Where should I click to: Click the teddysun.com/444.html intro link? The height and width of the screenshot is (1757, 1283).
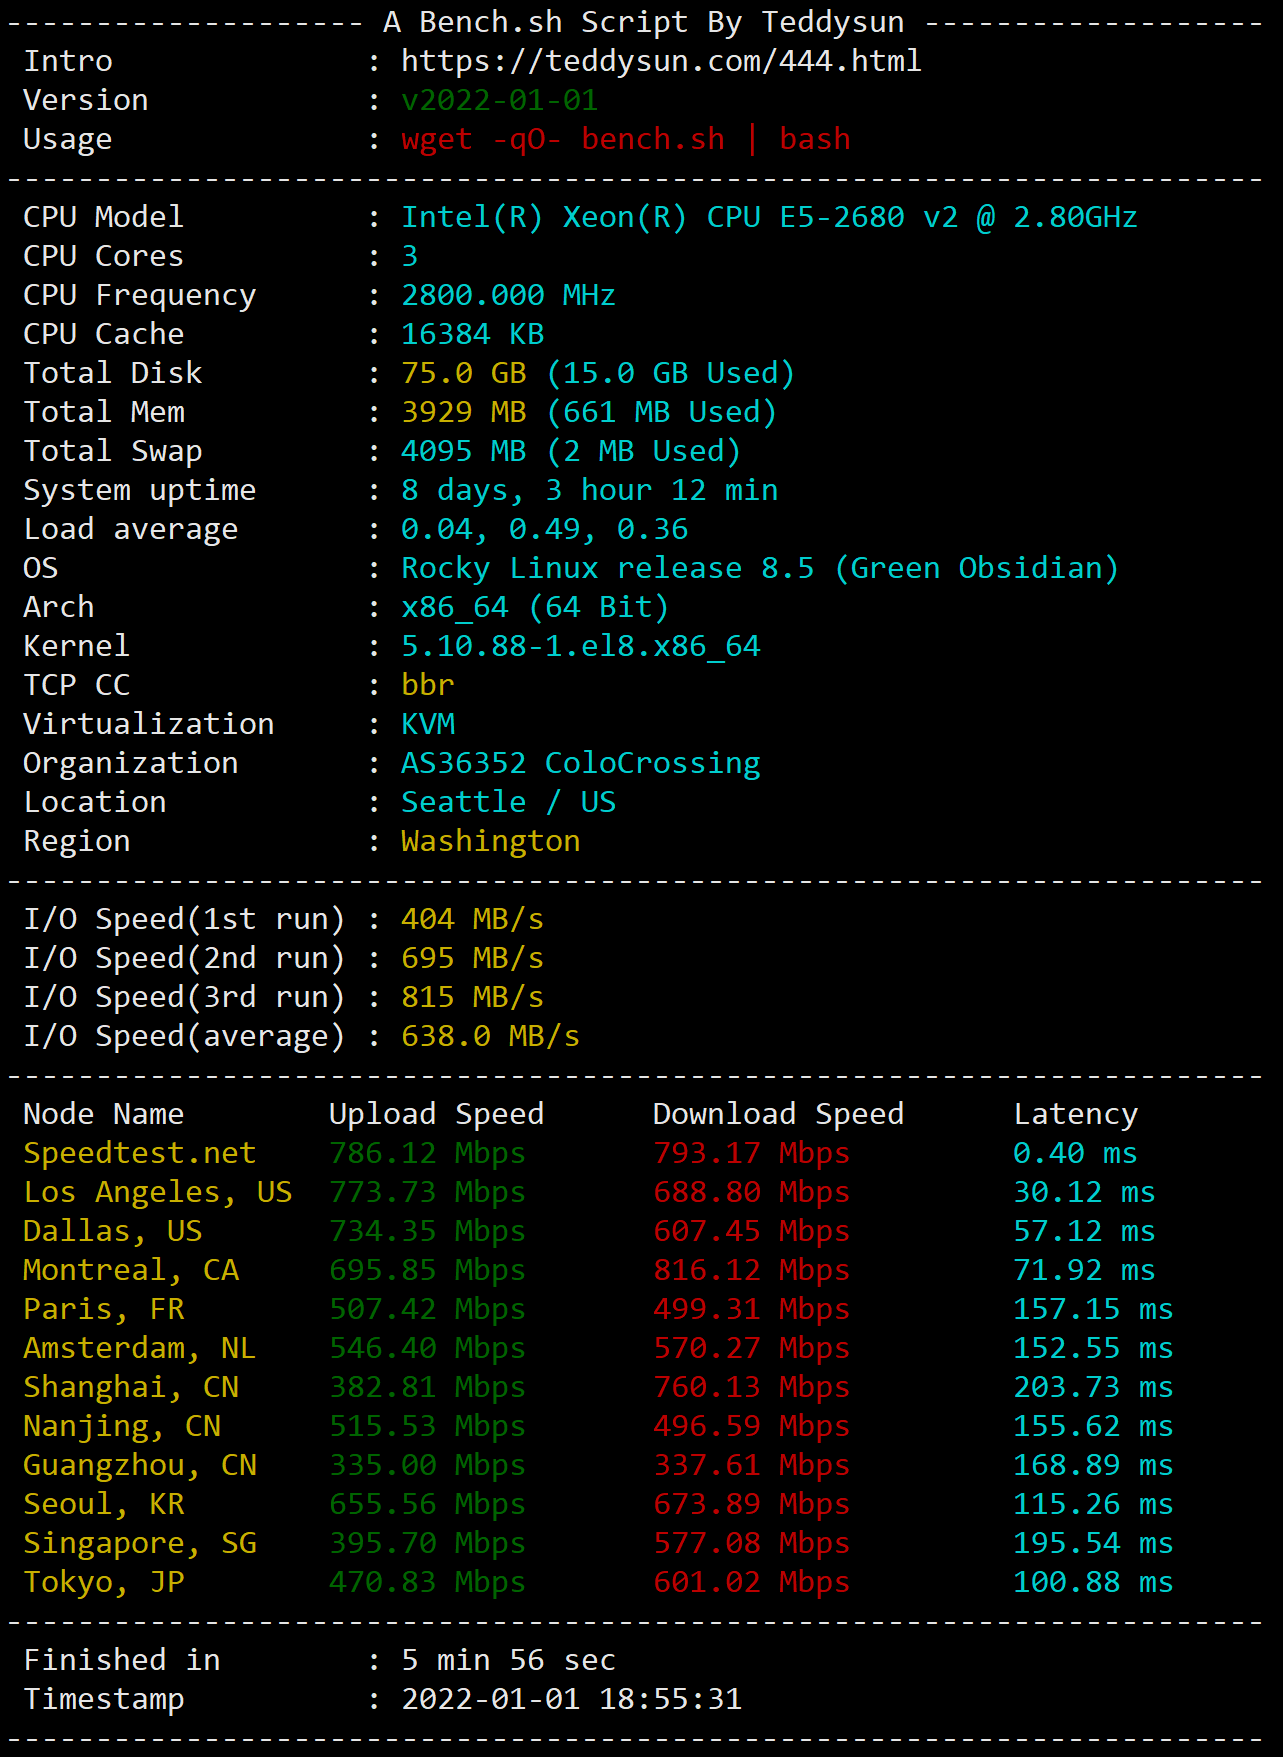[x=661, y=61]
